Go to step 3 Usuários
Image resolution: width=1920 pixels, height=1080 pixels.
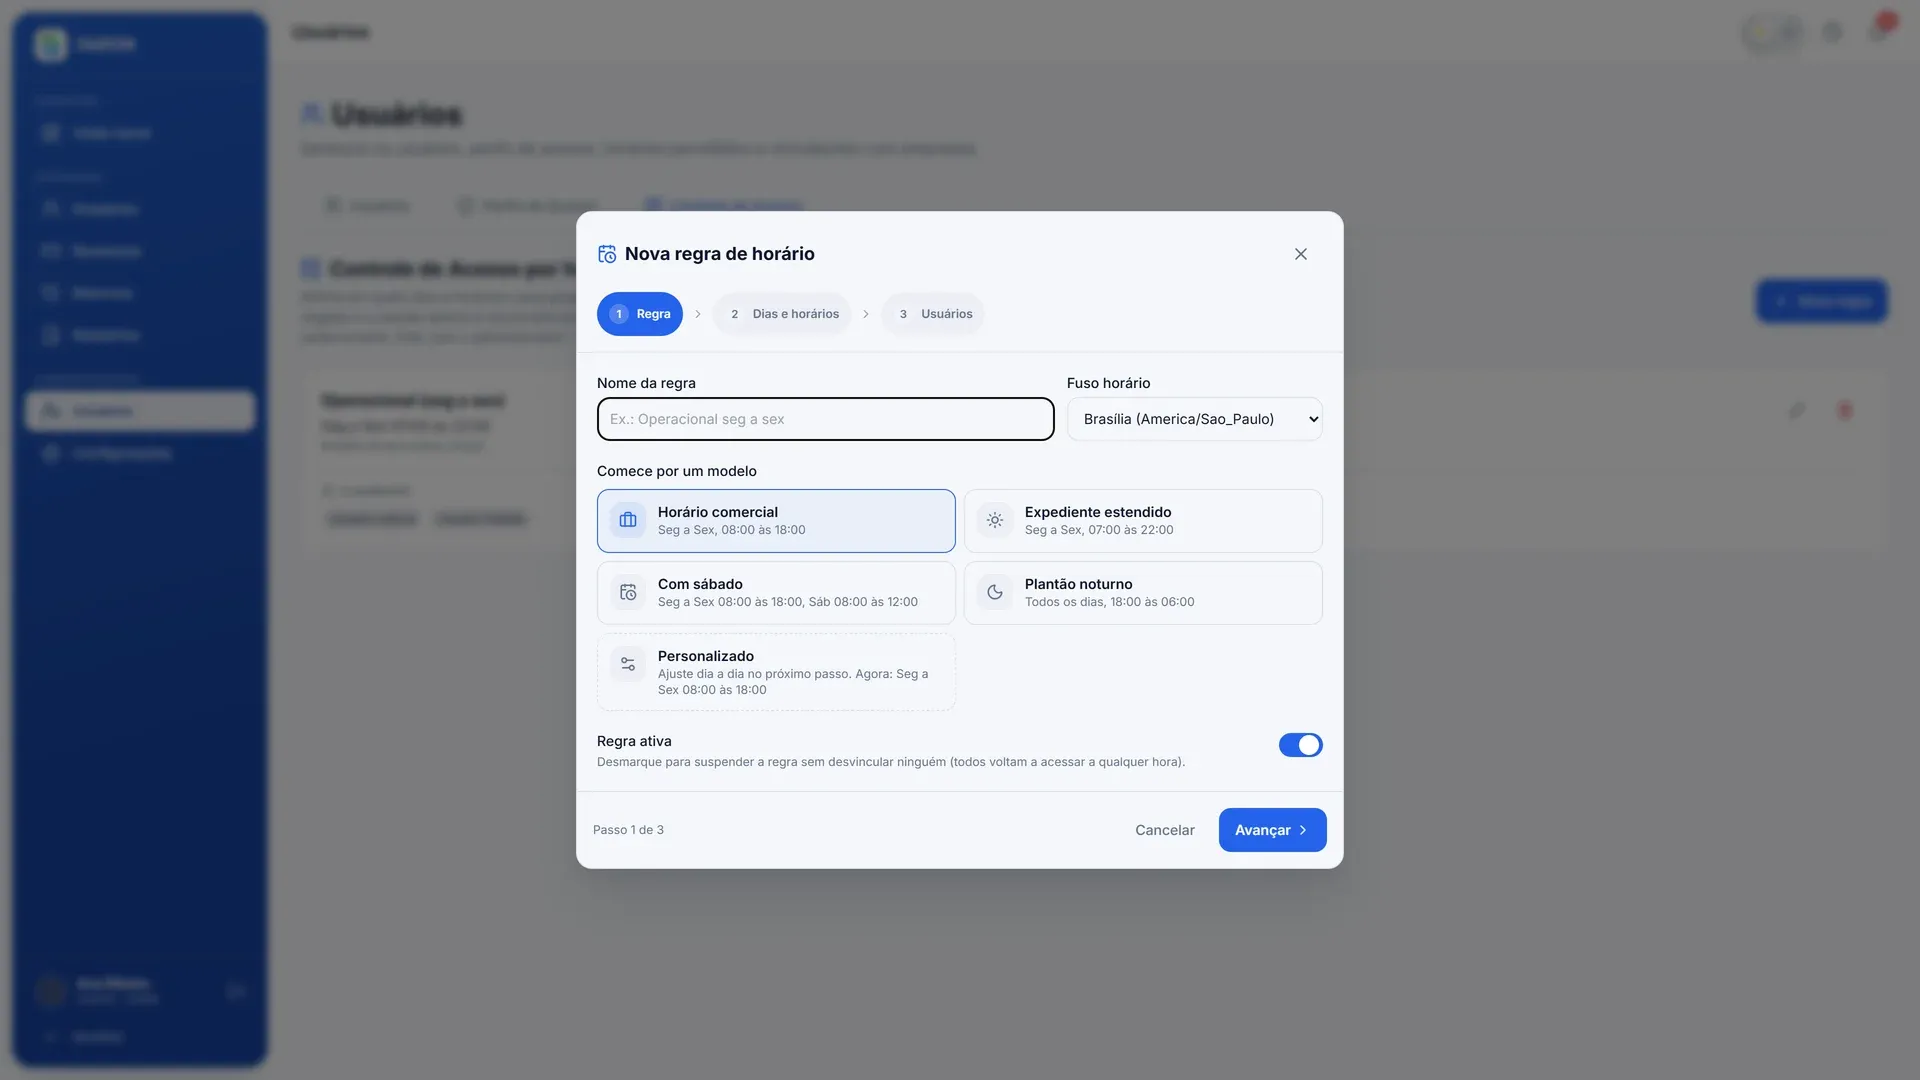pyautogui.click(x=933, y=314)
